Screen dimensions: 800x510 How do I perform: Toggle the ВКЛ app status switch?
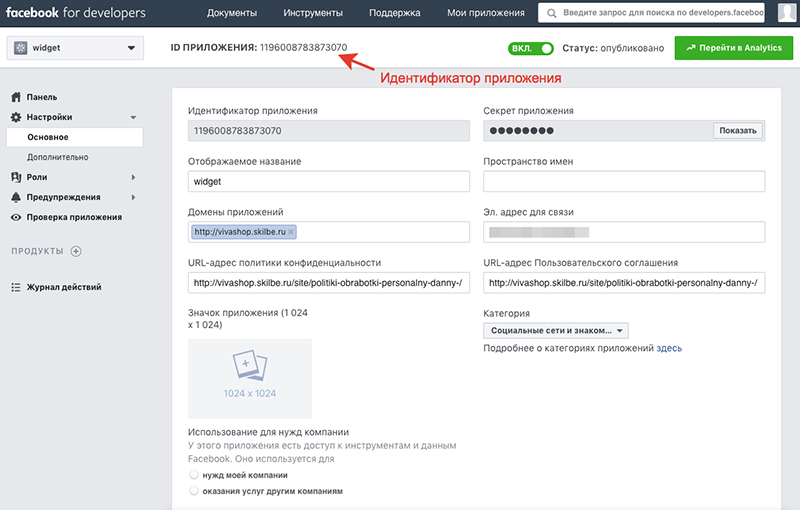coord(531,48)
